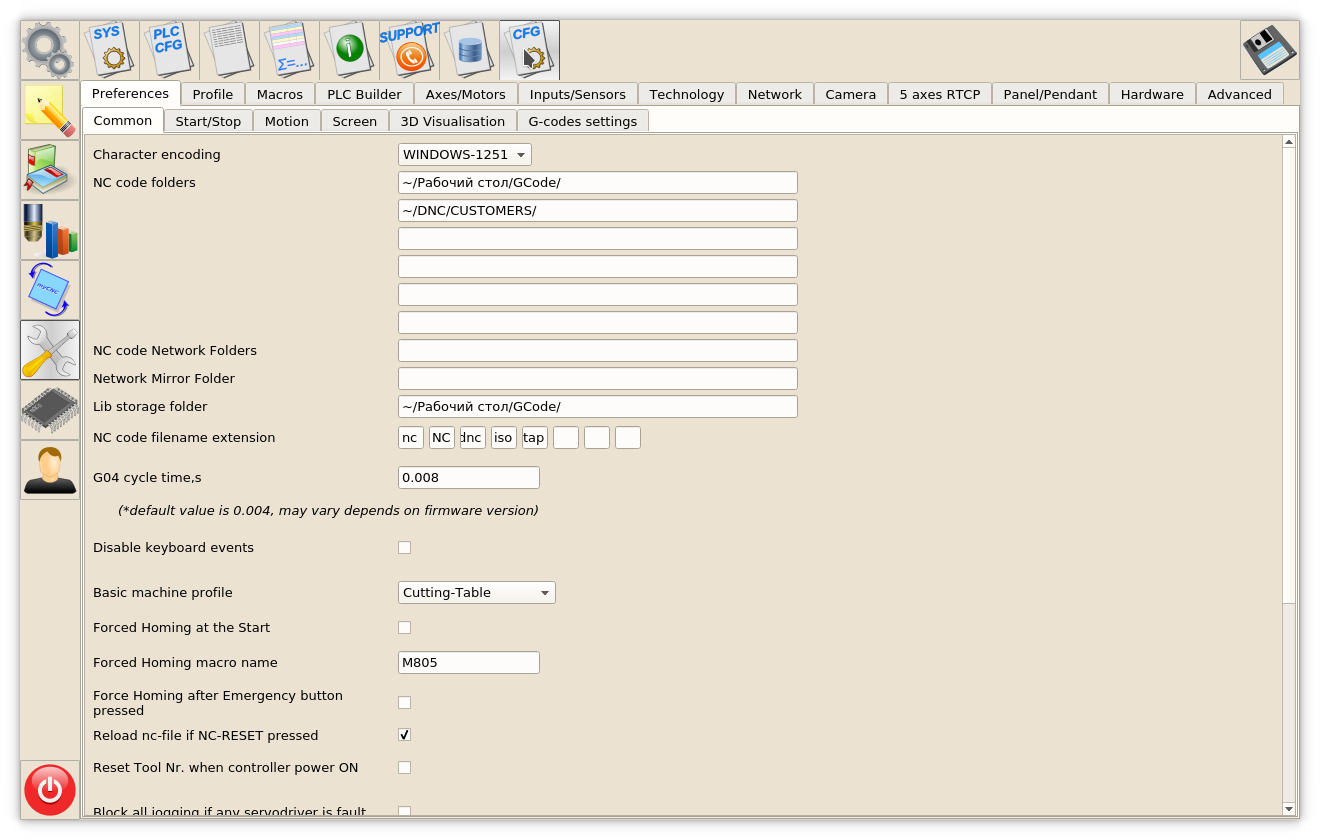Click the PLC CFG toolbar icon
The image size is (1320, 840).
coord(169,49)
